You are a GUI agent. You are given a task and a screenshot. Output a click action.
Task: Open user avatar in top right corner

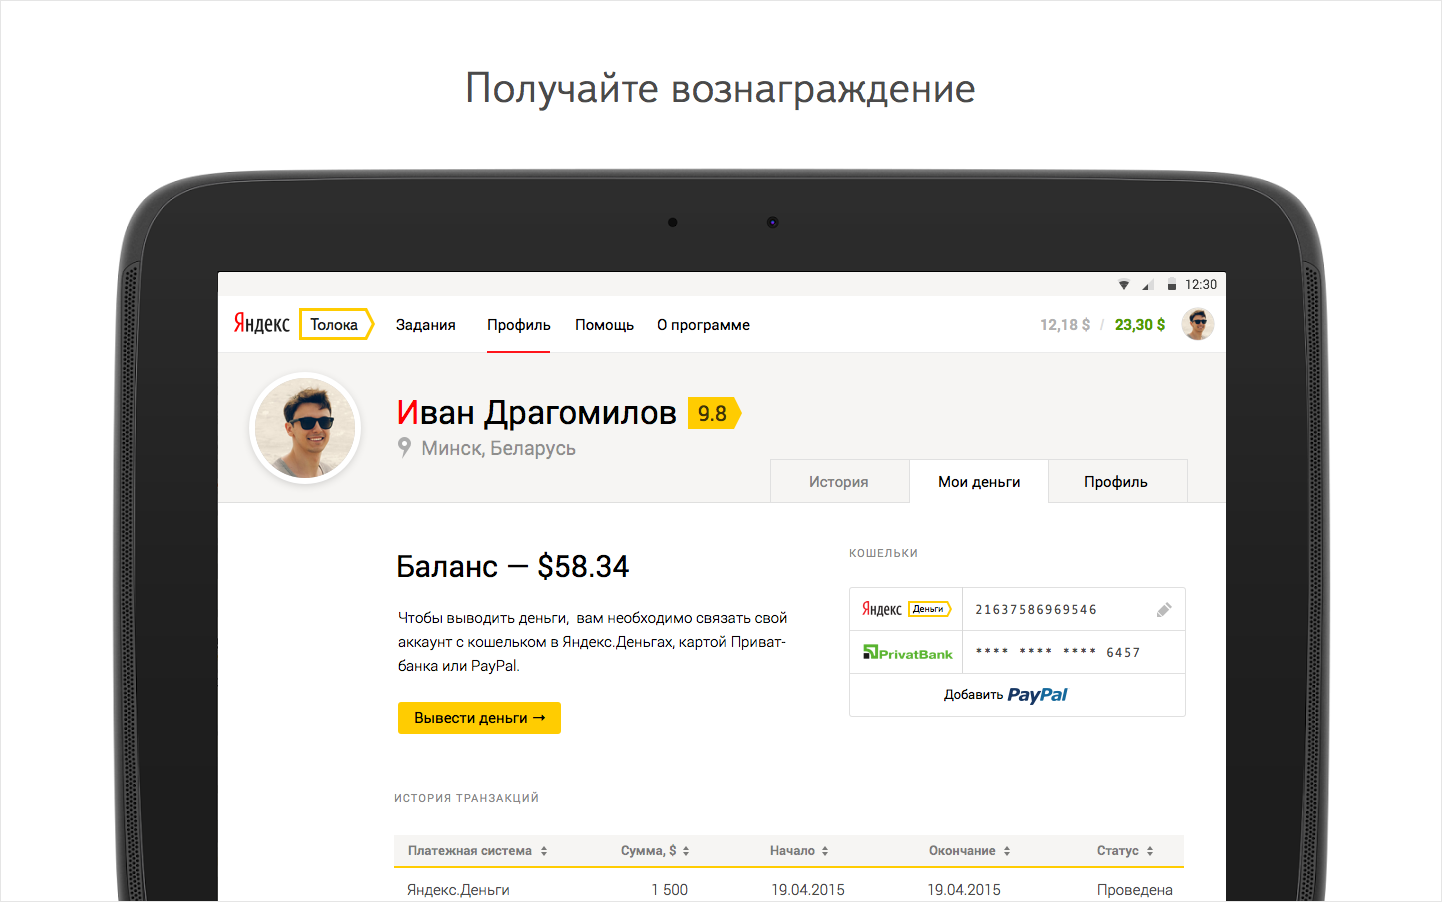[x=1198, y=324]
